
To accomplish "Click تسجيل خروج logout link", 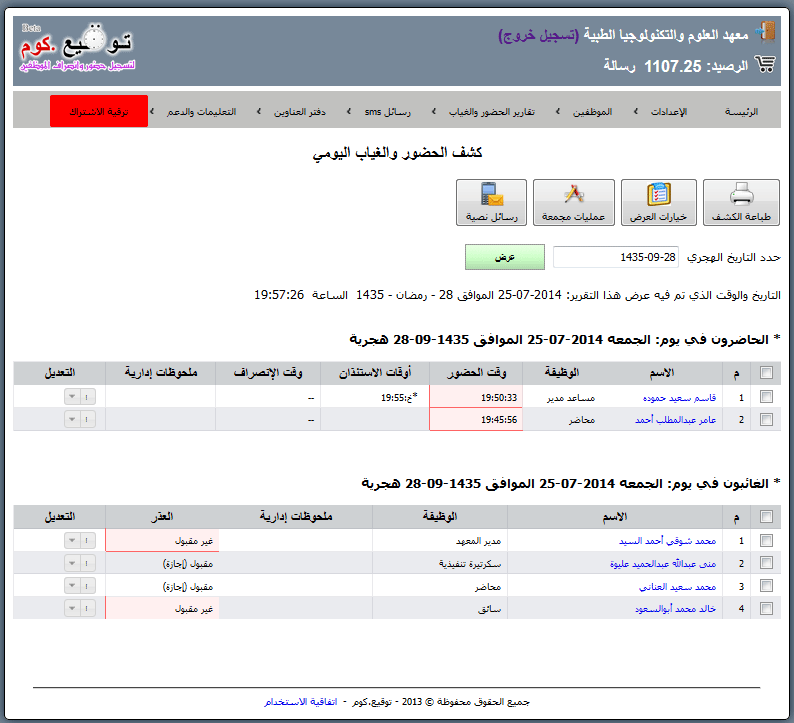I will [538, 35].
